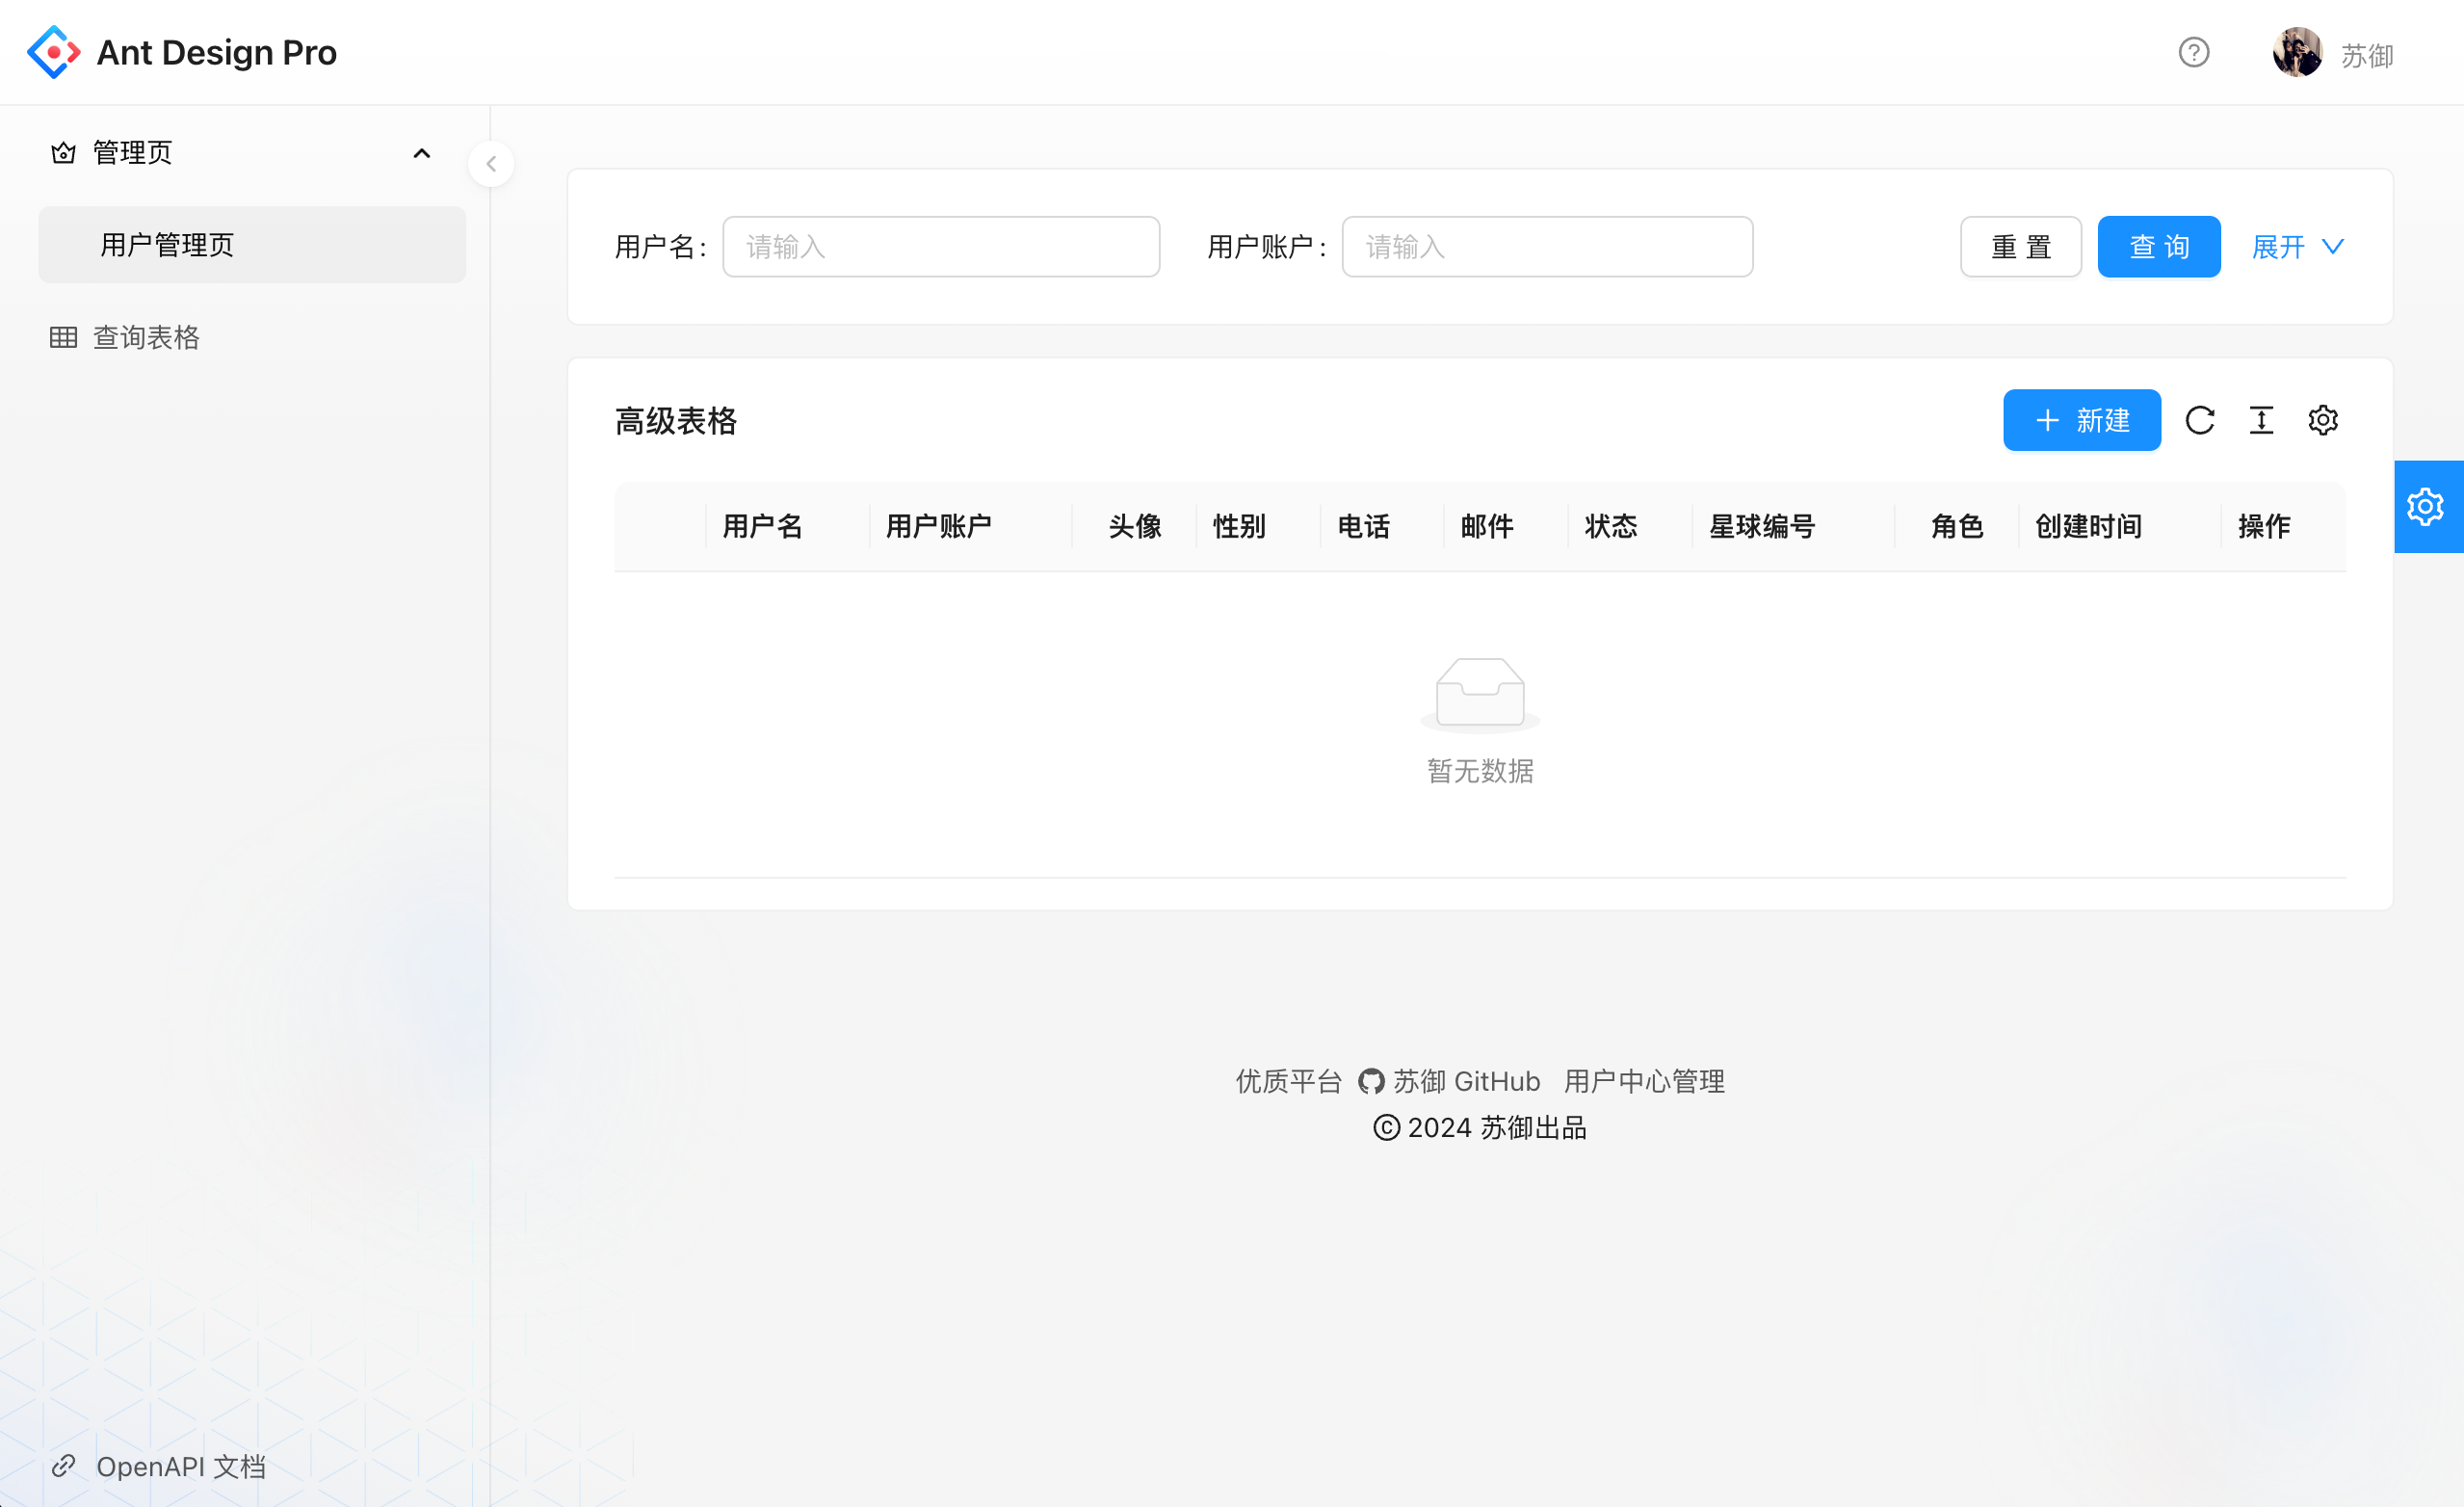Viewport: 2464px width, 1507px height.
Task: Click the GitHub icon in footer
Action: pyautogui.click(x=1370, y=1081)
